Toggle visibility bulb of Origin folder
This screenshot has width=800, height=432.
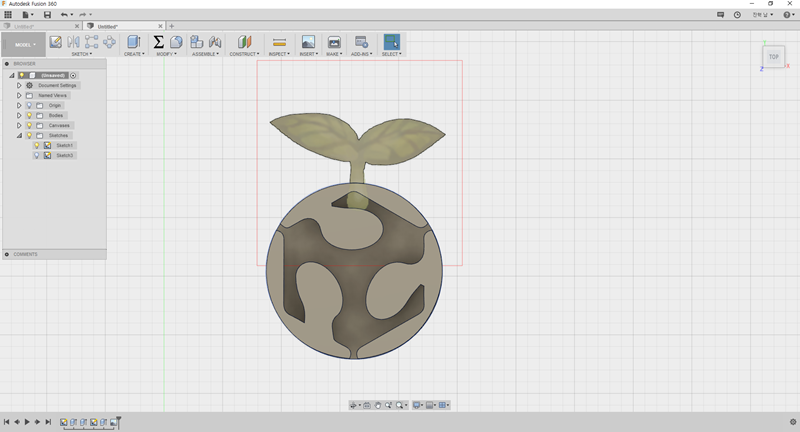coord(29,106)
